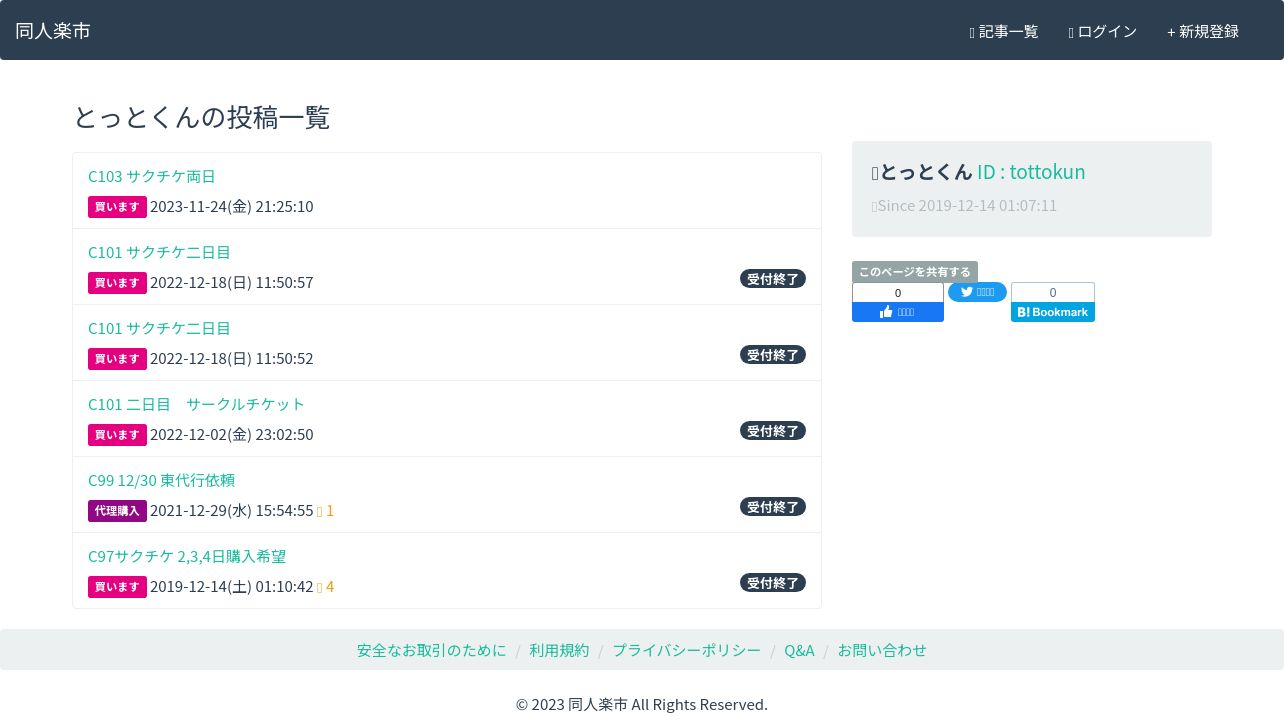Open the C101 サクチケ二日目 post dated 11:50:52
The height and width of the screenshot is (716, 1284).
[159, 328]
